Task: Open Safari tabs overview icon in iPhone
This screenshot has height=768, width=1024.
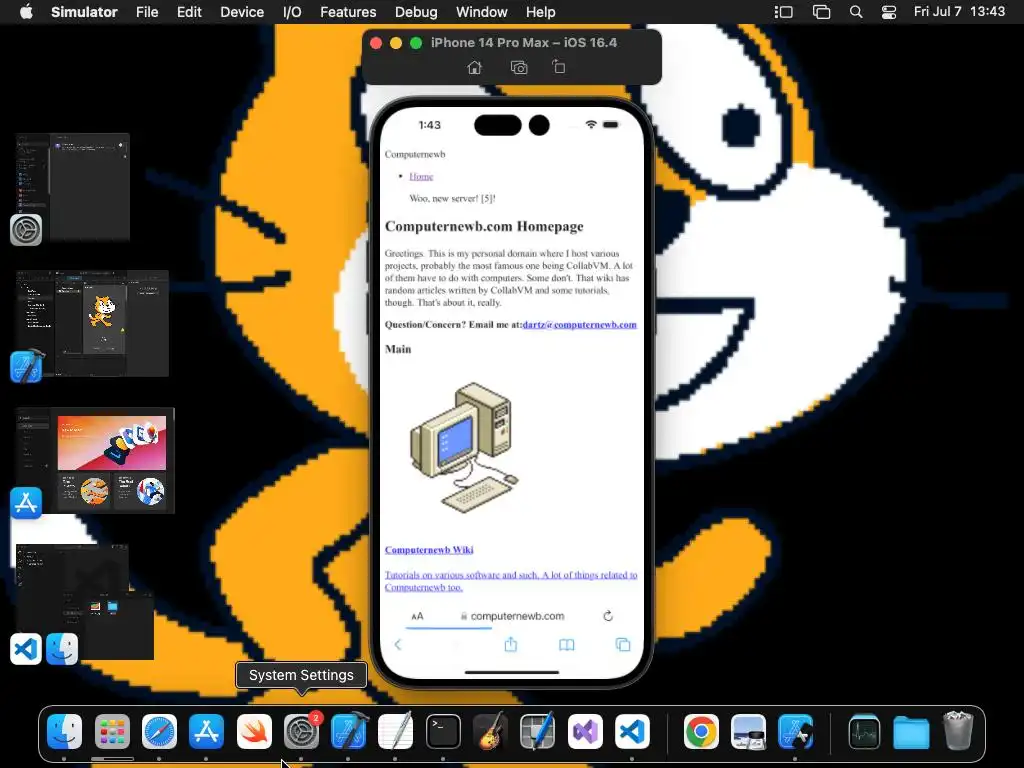Action: 623,645
